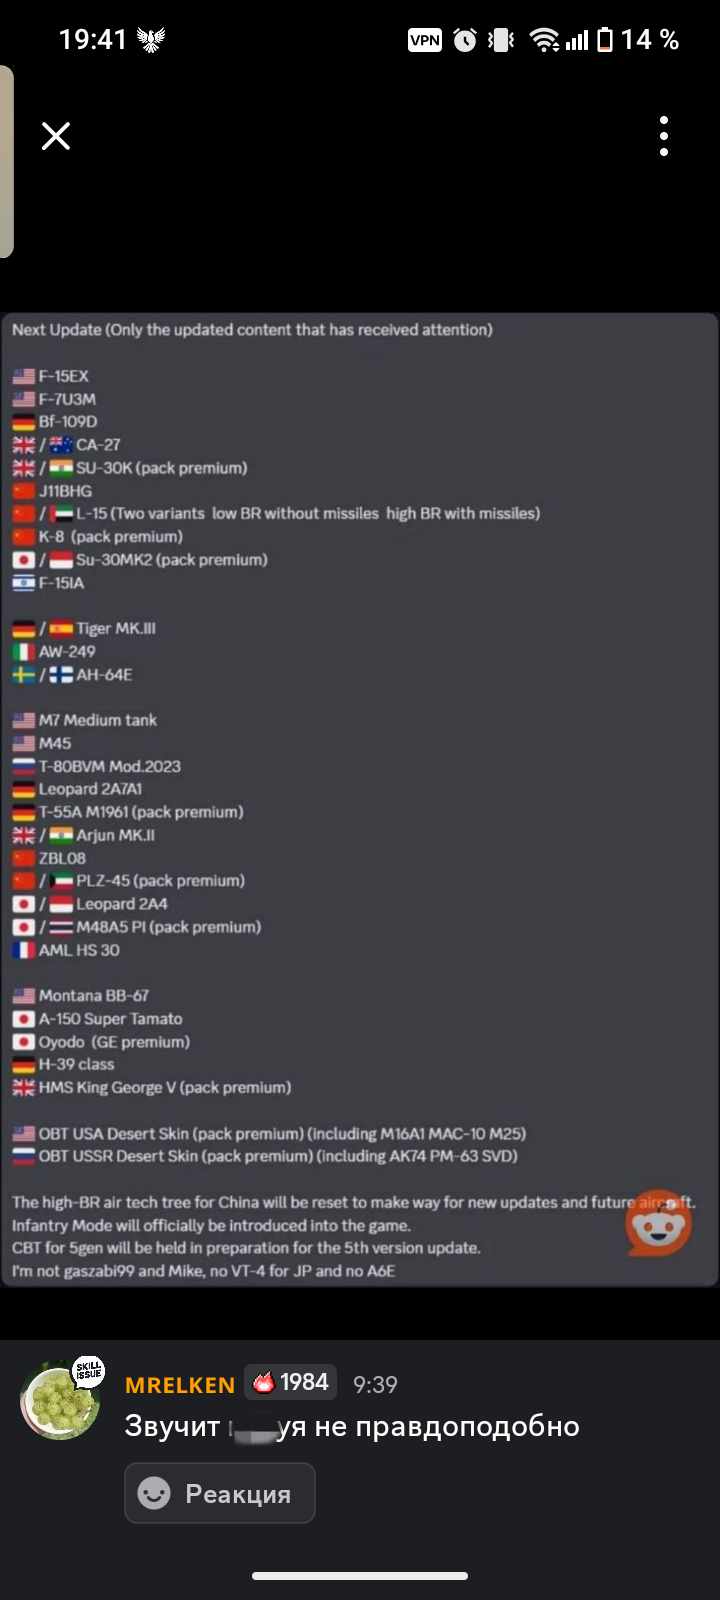Tap the alarm clock status icon
The image size is (720, 1600).
465,40
